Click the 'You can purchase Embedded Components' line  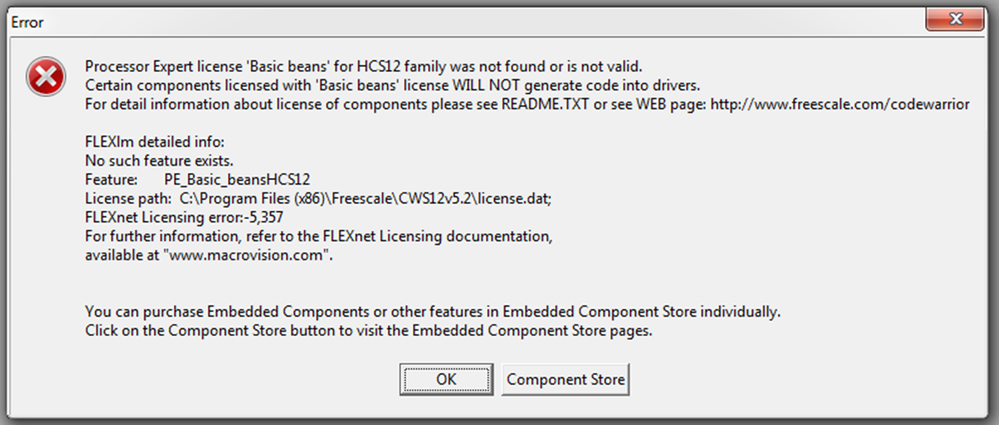[x=432, y=311]
